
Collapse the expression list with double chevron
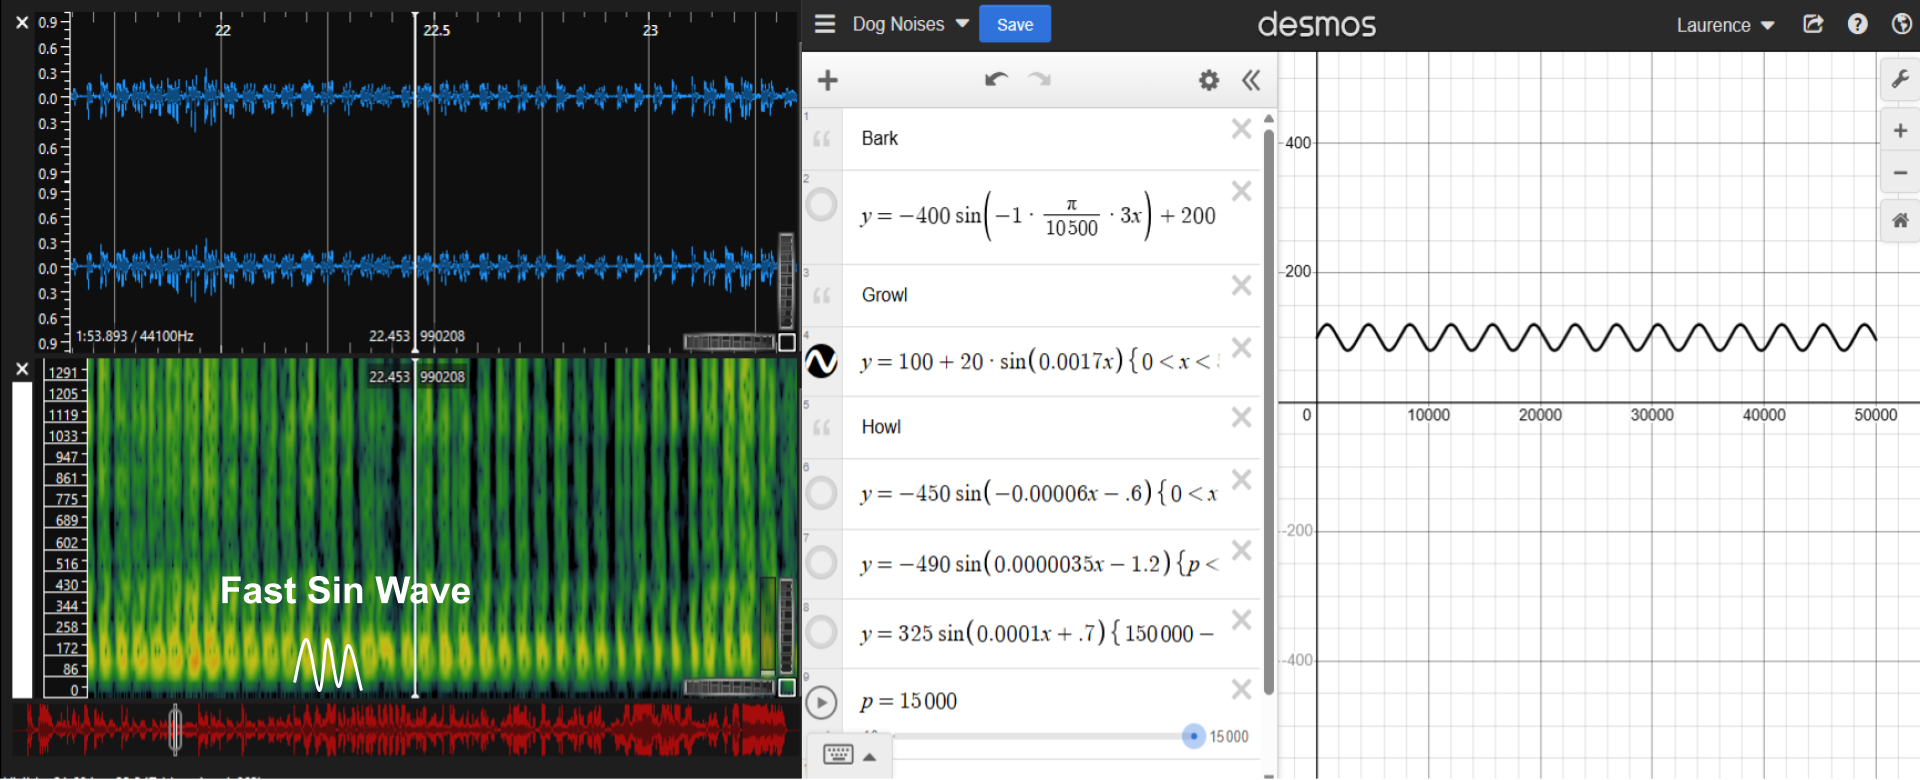[1251, 80]
